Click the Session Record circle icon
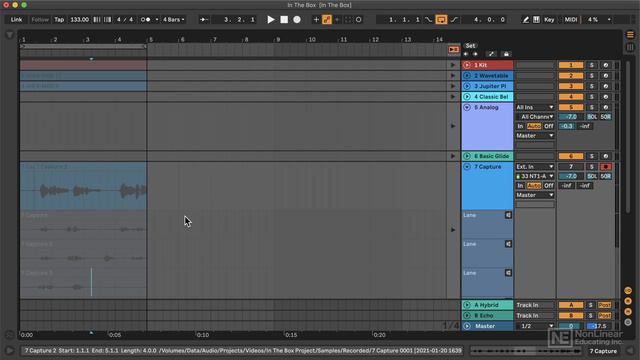The height and width of the screenshot is (360, 640). [x=358, y=19]
